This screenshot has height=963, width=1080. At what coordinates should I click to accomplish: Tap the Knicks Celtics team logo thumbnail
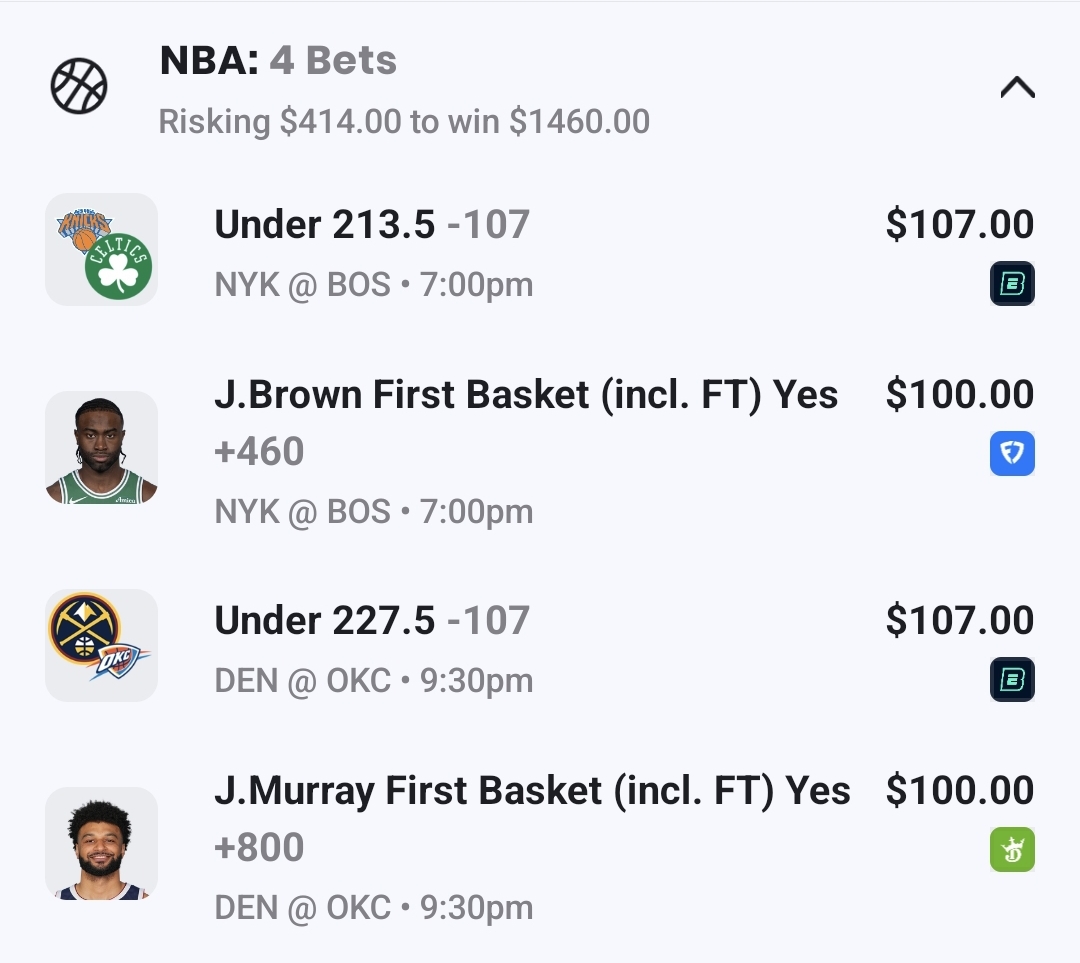101,249
